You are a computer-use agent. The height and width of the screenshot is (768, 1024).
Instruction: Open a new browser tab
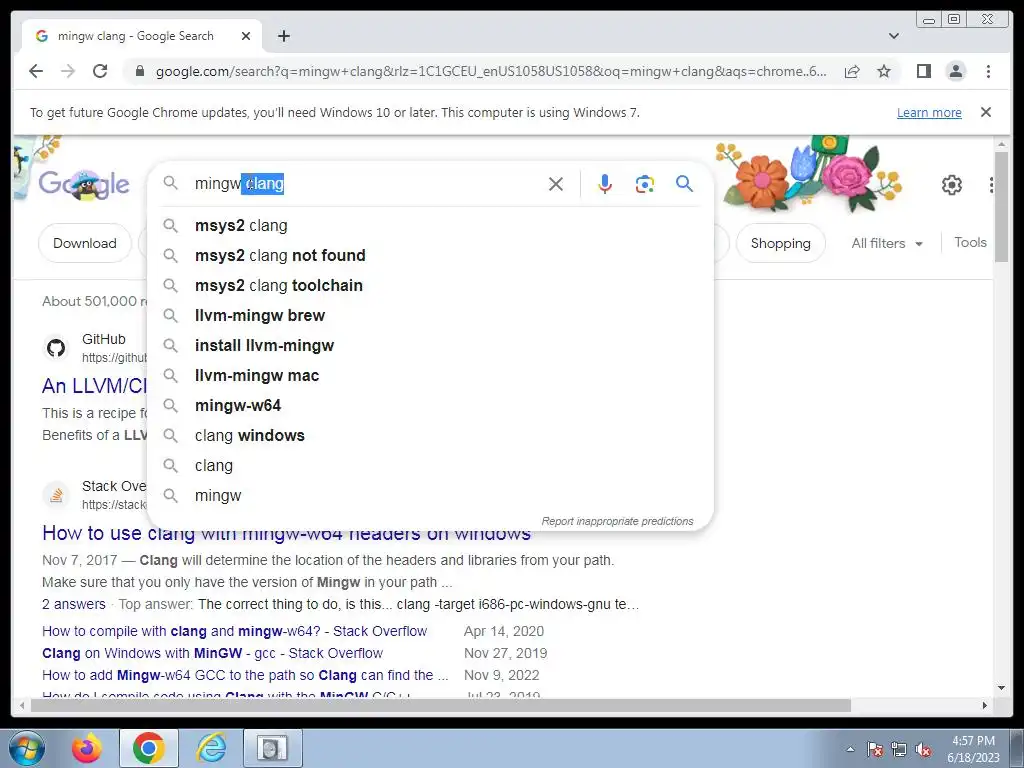coord(283,36)
